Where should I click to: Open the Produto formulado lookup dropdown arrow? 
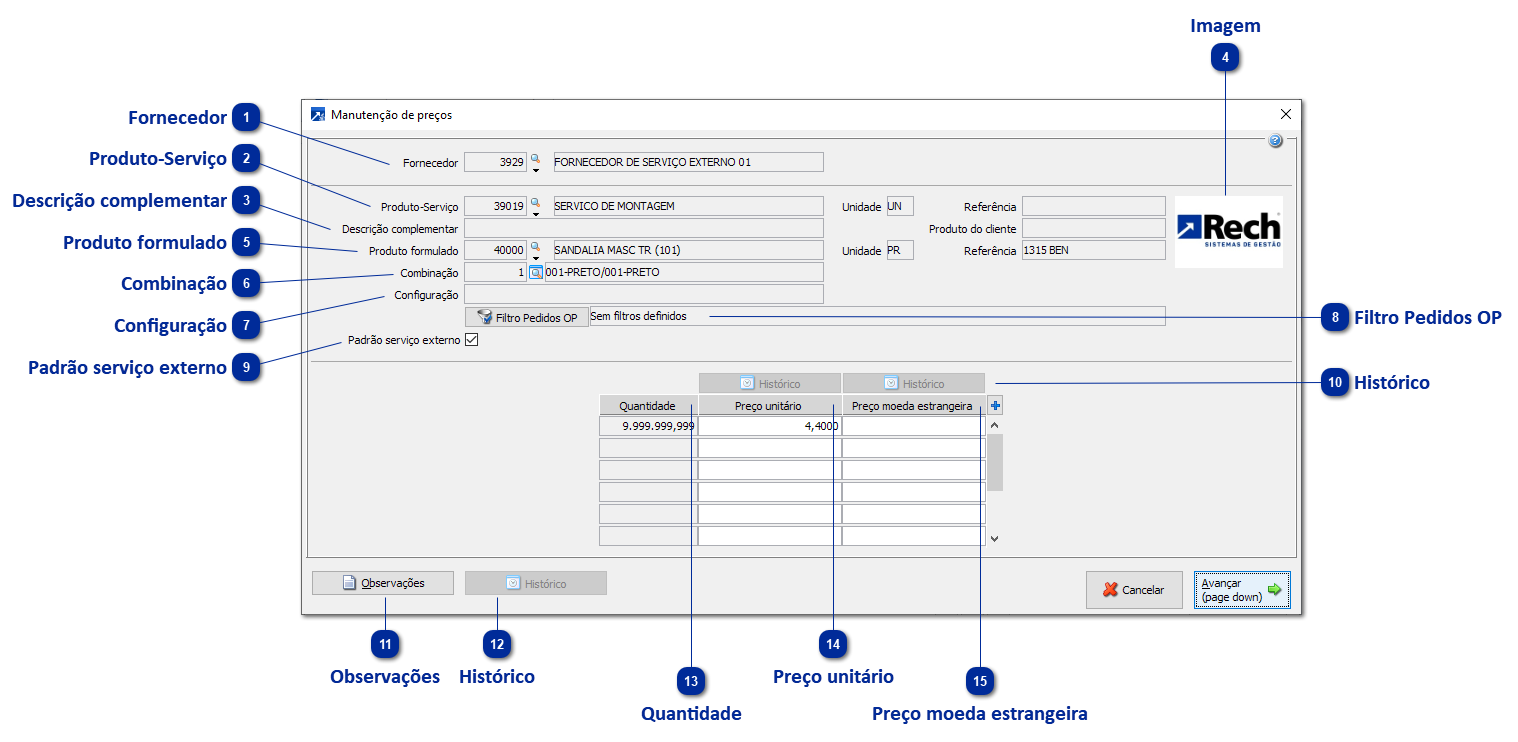(535, 258)
